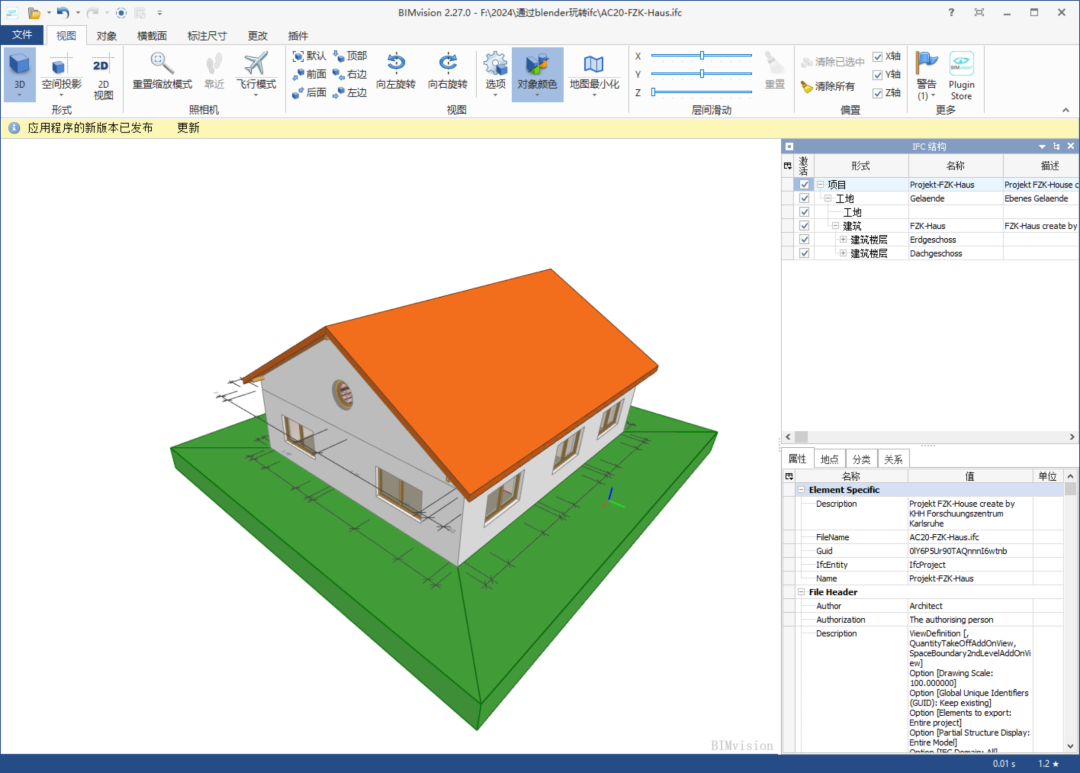This screenshot has width=1080, height=773.
Task: Uncheck the Erdgeschoss storey checkbox
Action: pyautogui.click(x=804, y=240)
